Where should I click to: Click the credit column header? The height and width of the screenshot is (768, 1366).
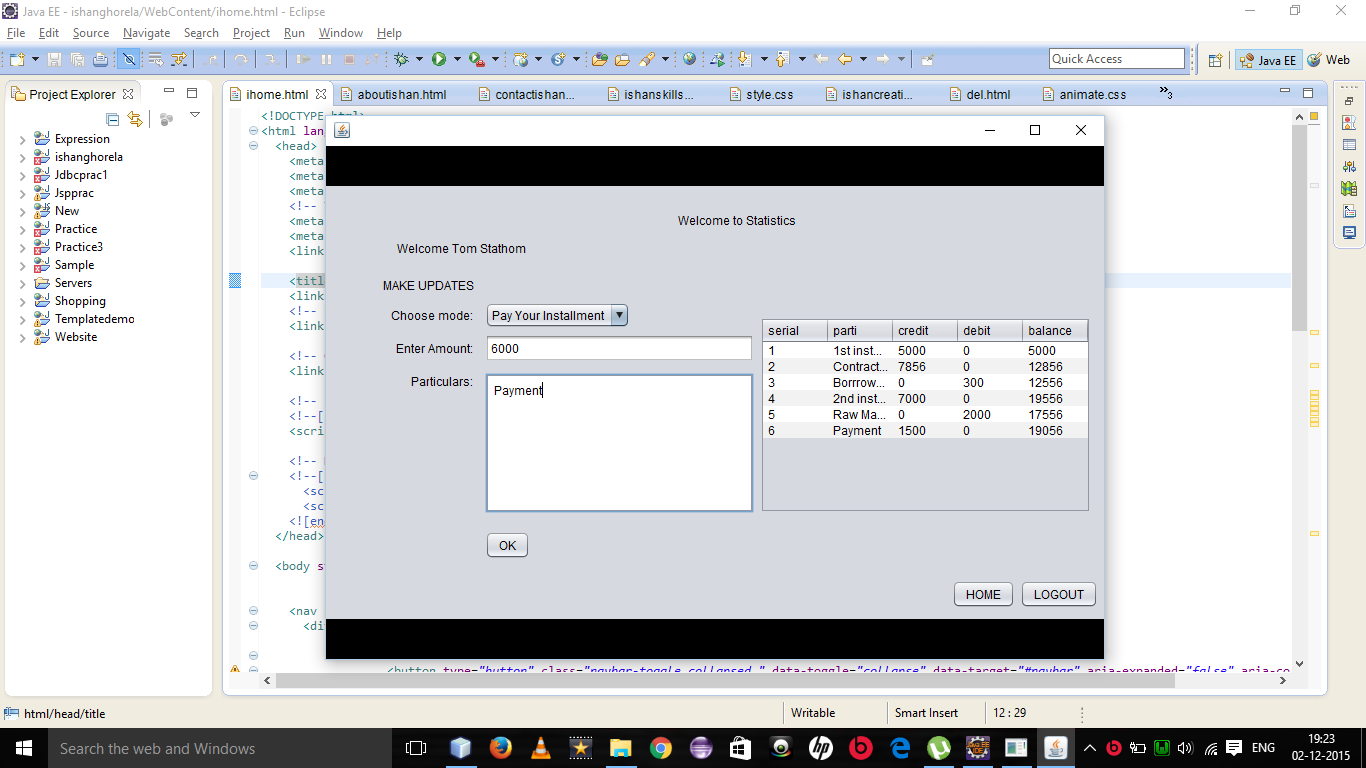[924, 331]
